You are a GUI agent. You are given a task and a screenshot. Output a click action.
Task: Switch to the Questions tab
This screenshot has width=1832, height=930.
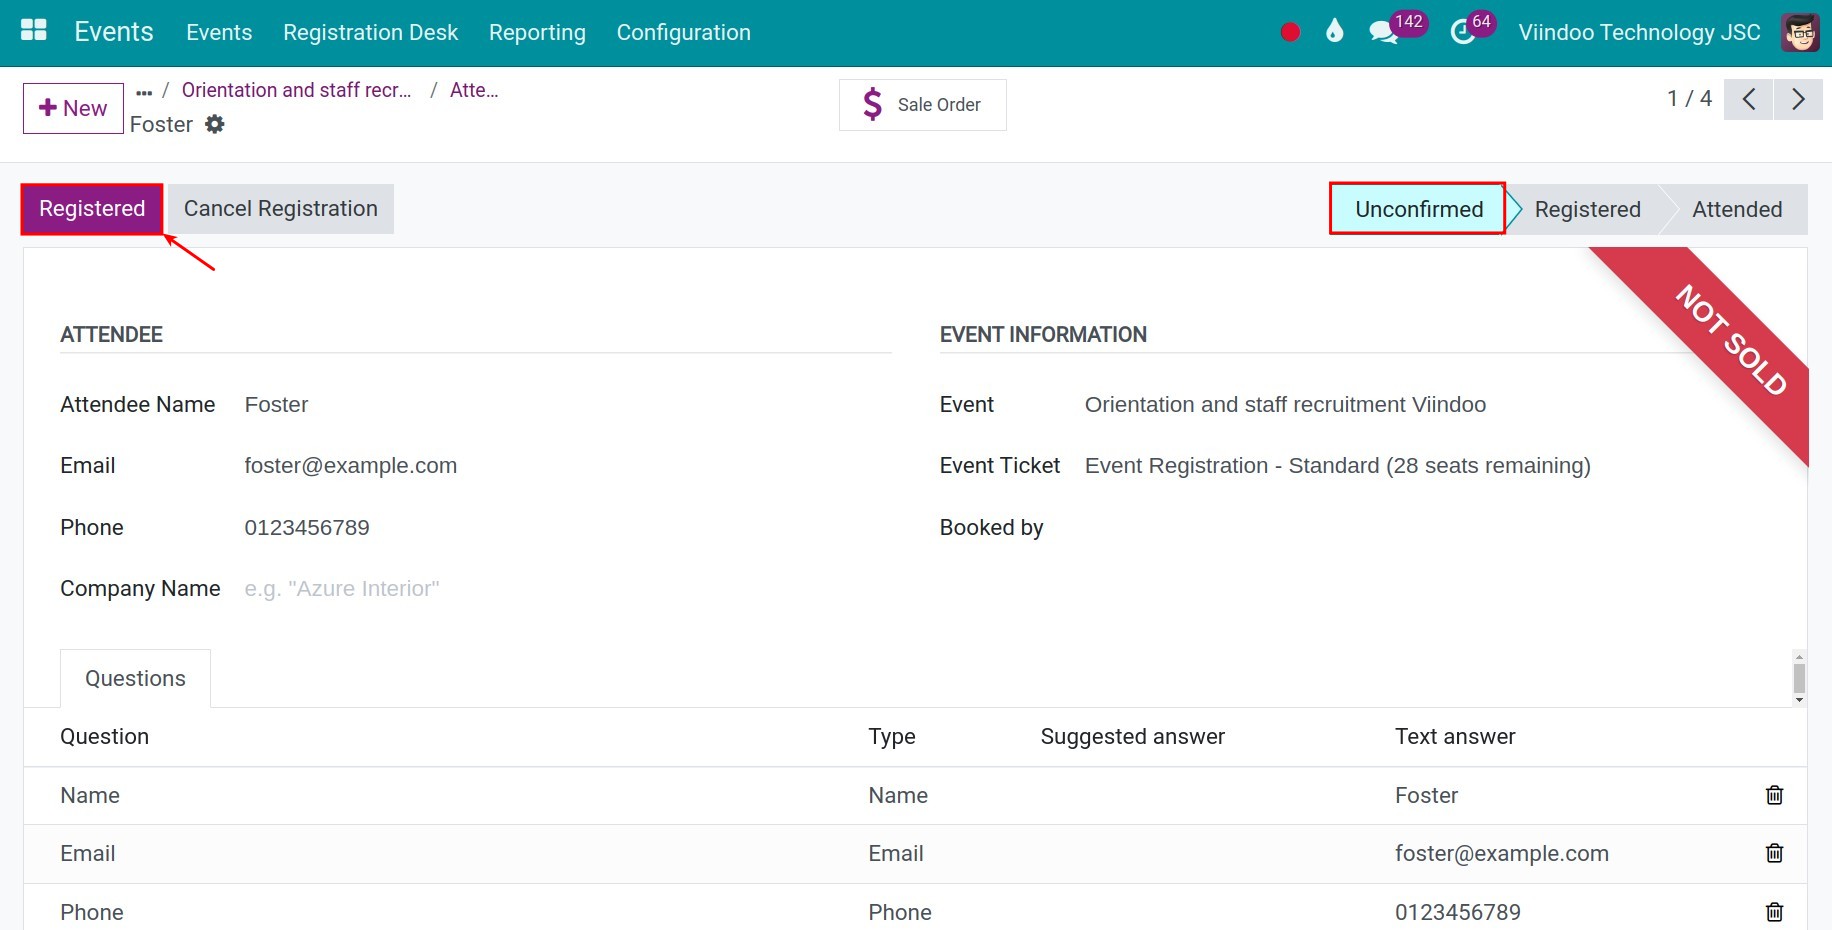(x=135, y=678)
